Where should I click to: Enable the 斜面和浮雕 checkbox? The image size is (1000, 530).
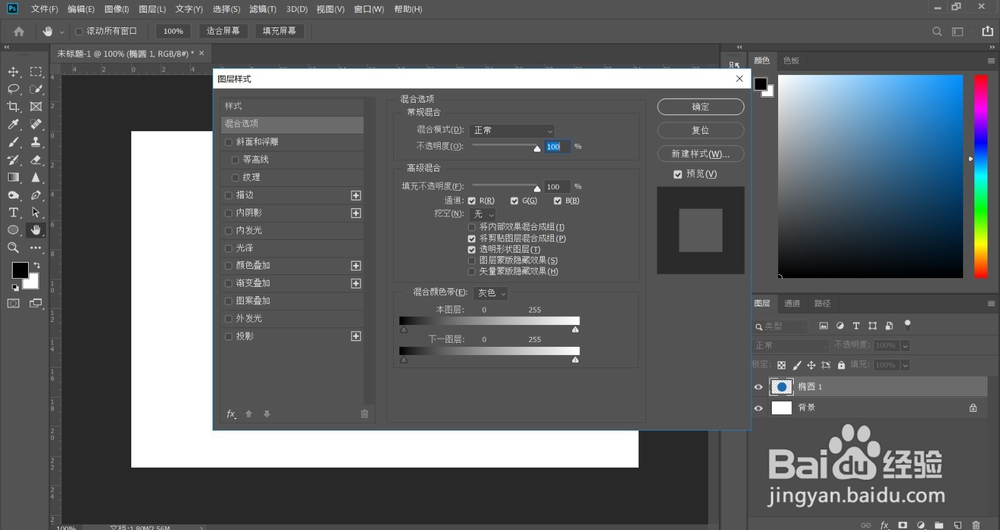(x=228, y=142)
